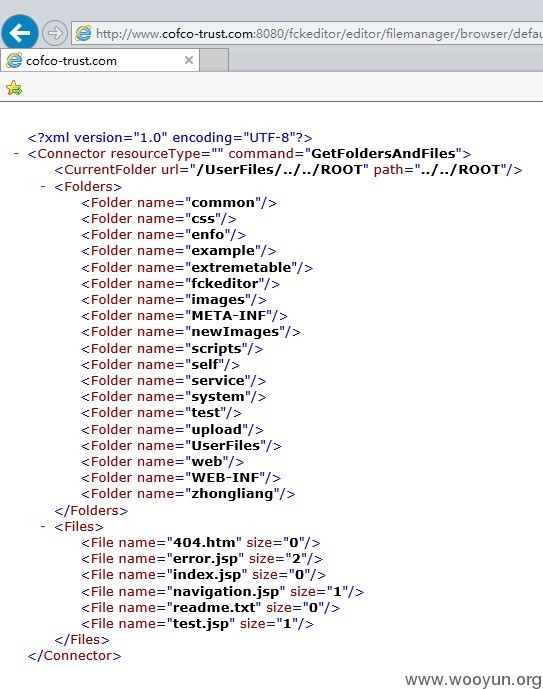This screenshot has height=689, width=543.
Task: Click the folder entry named fckeditor
Action: pos(181,283)
